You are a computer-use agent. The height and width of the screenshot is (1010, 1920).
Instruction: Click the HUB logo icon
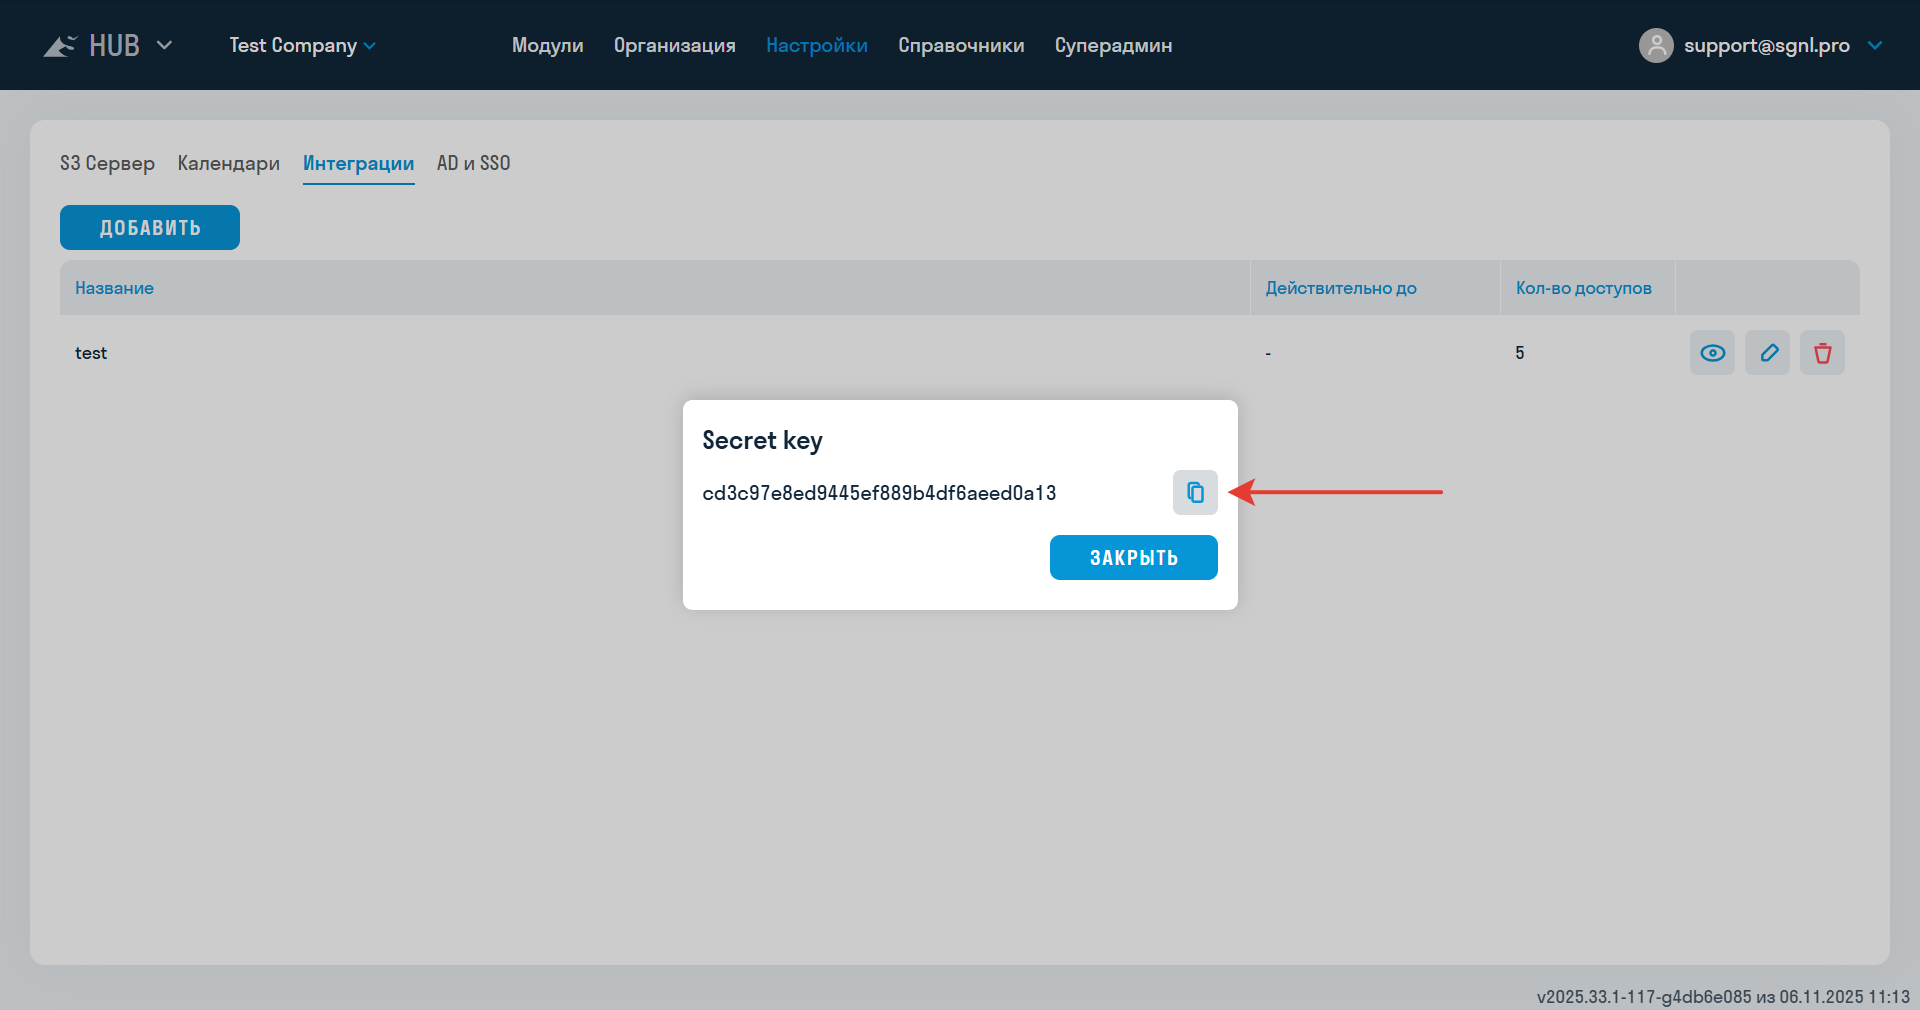tap(59, 44)
